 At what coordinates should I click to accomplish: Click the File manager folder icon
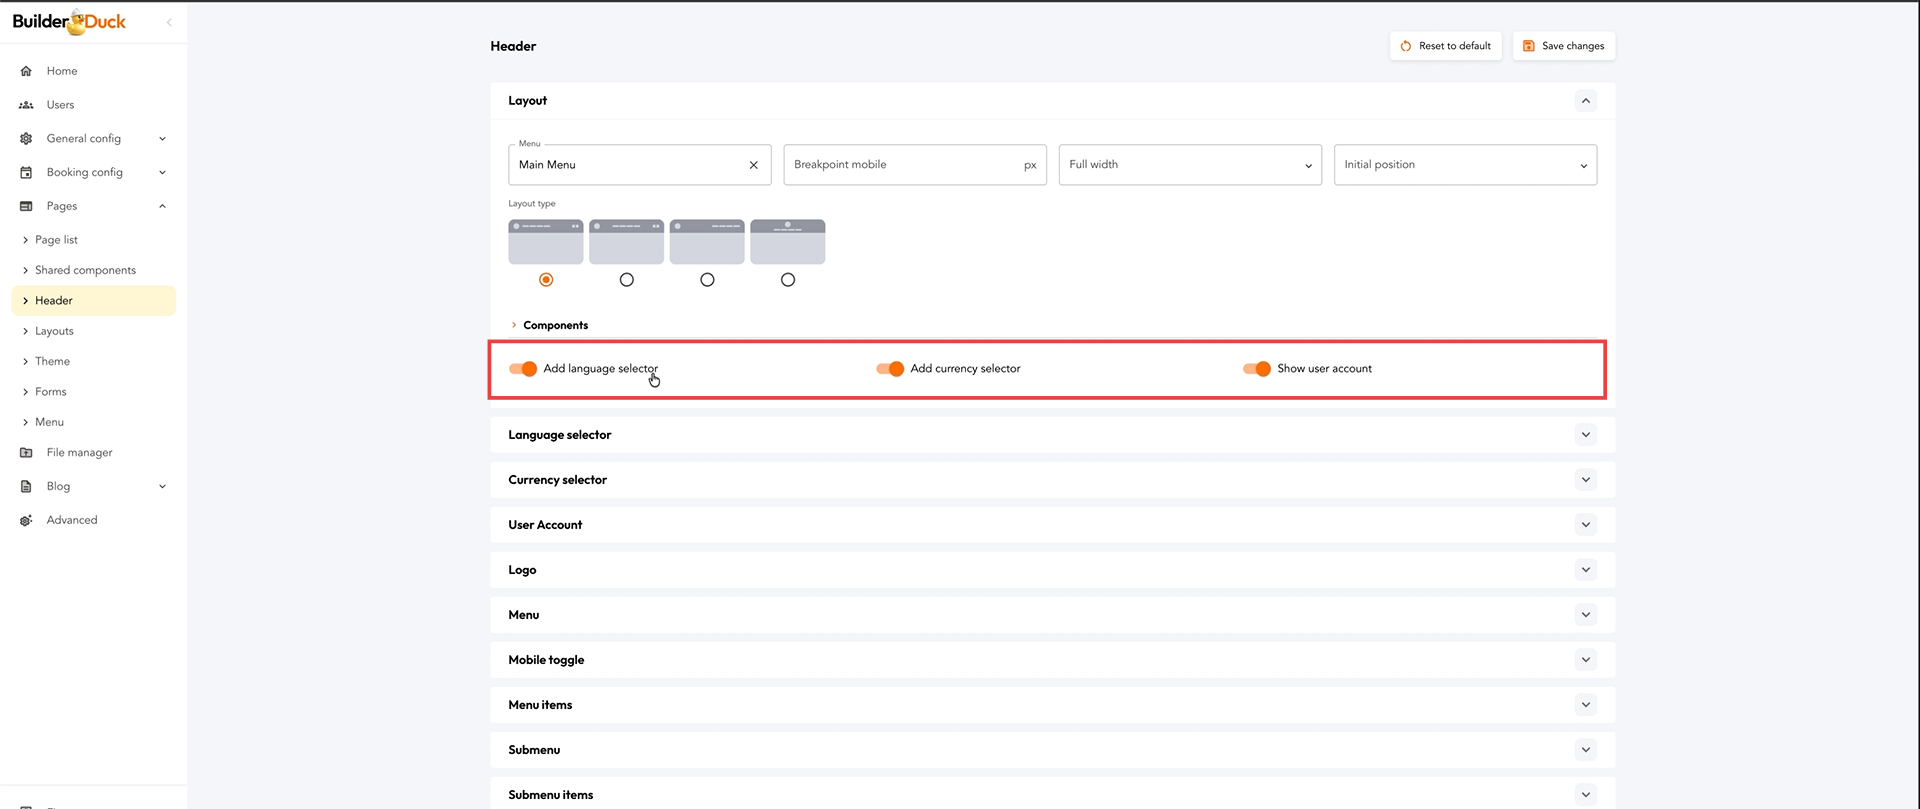pos(26,453)
